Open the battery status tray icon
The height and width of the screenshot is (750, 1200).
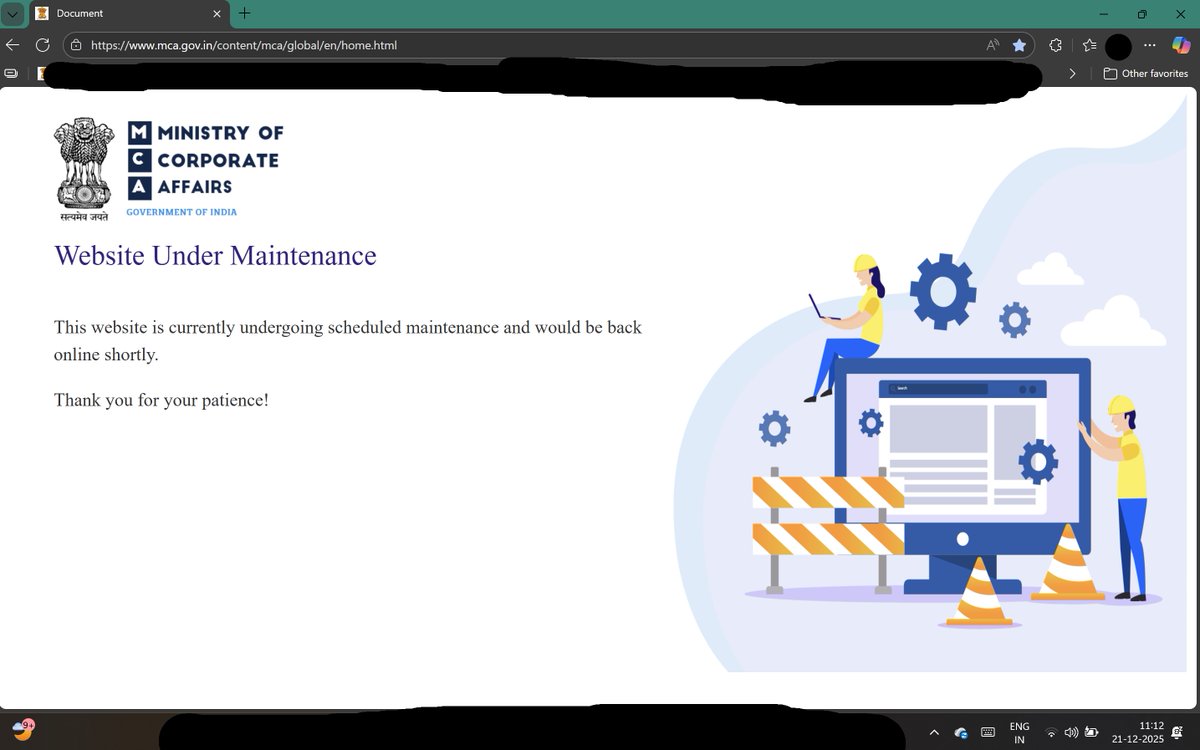click(1092, 733)
